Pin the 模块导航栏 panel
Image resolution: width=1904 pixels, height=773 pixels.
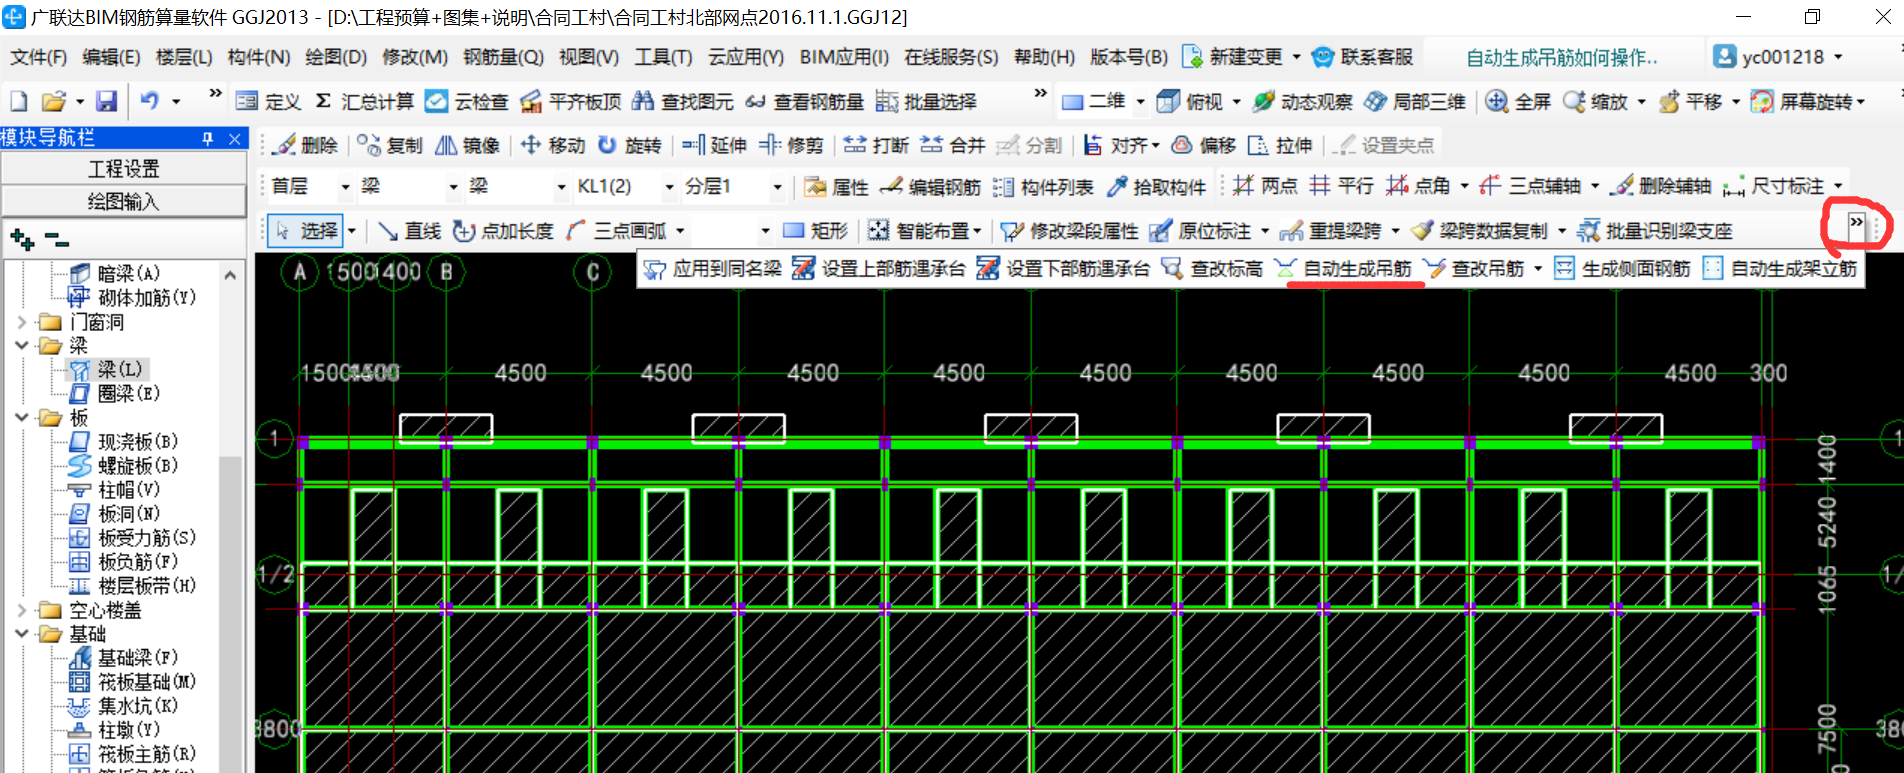208,138
